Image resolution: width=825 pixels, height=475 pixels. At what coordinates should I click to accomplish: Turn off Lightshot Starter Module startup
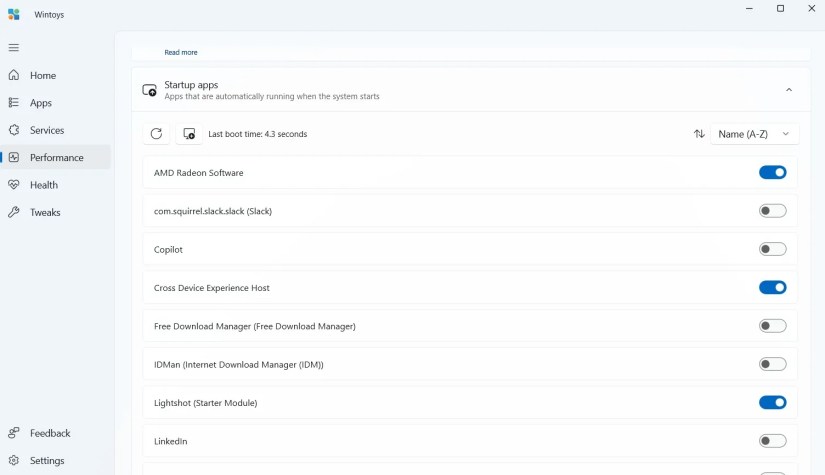pyautogui.click(x=772, y=403)
